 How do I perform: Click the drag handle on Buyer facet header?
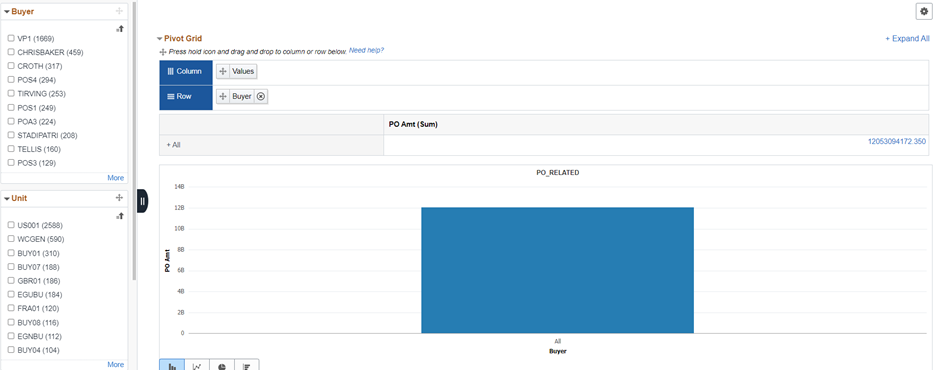point(119,11)
